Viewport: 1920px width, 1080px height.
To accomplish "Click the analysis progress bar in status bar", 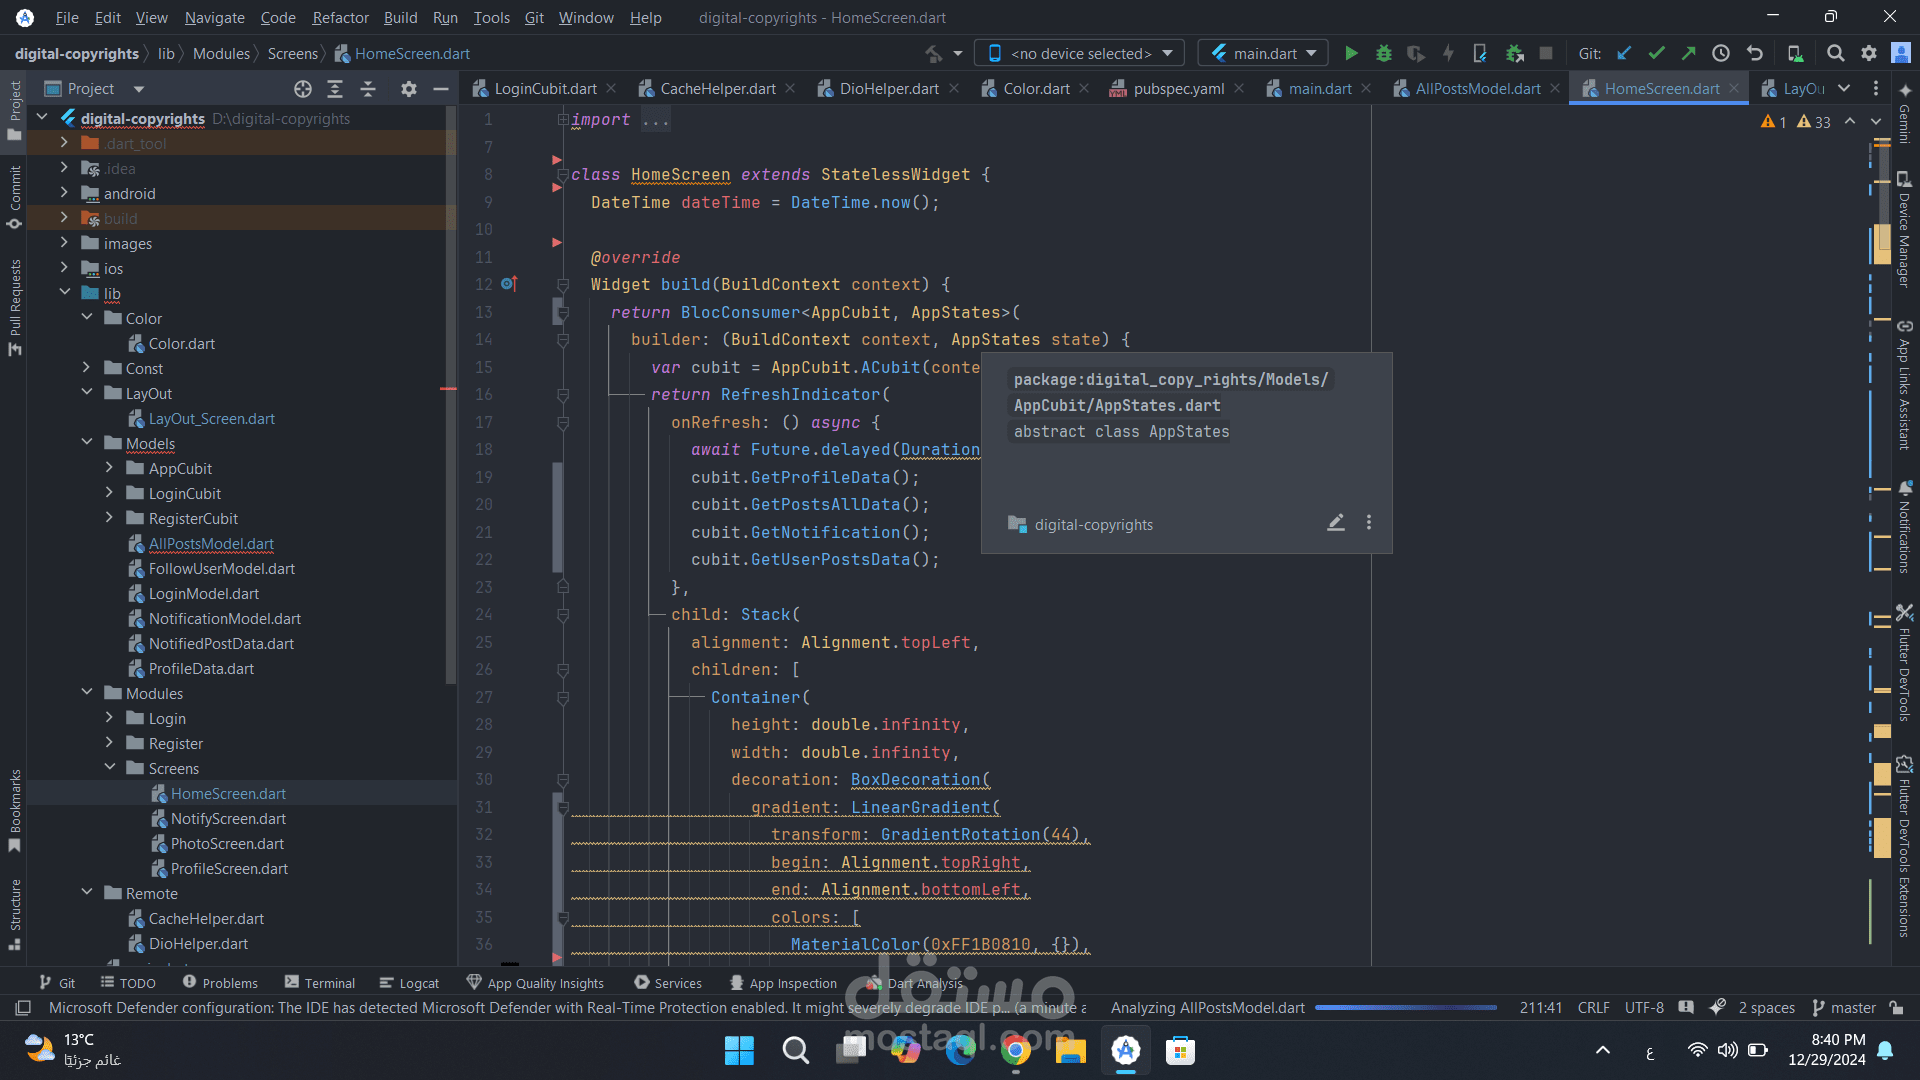I will pos(1405,1008).
